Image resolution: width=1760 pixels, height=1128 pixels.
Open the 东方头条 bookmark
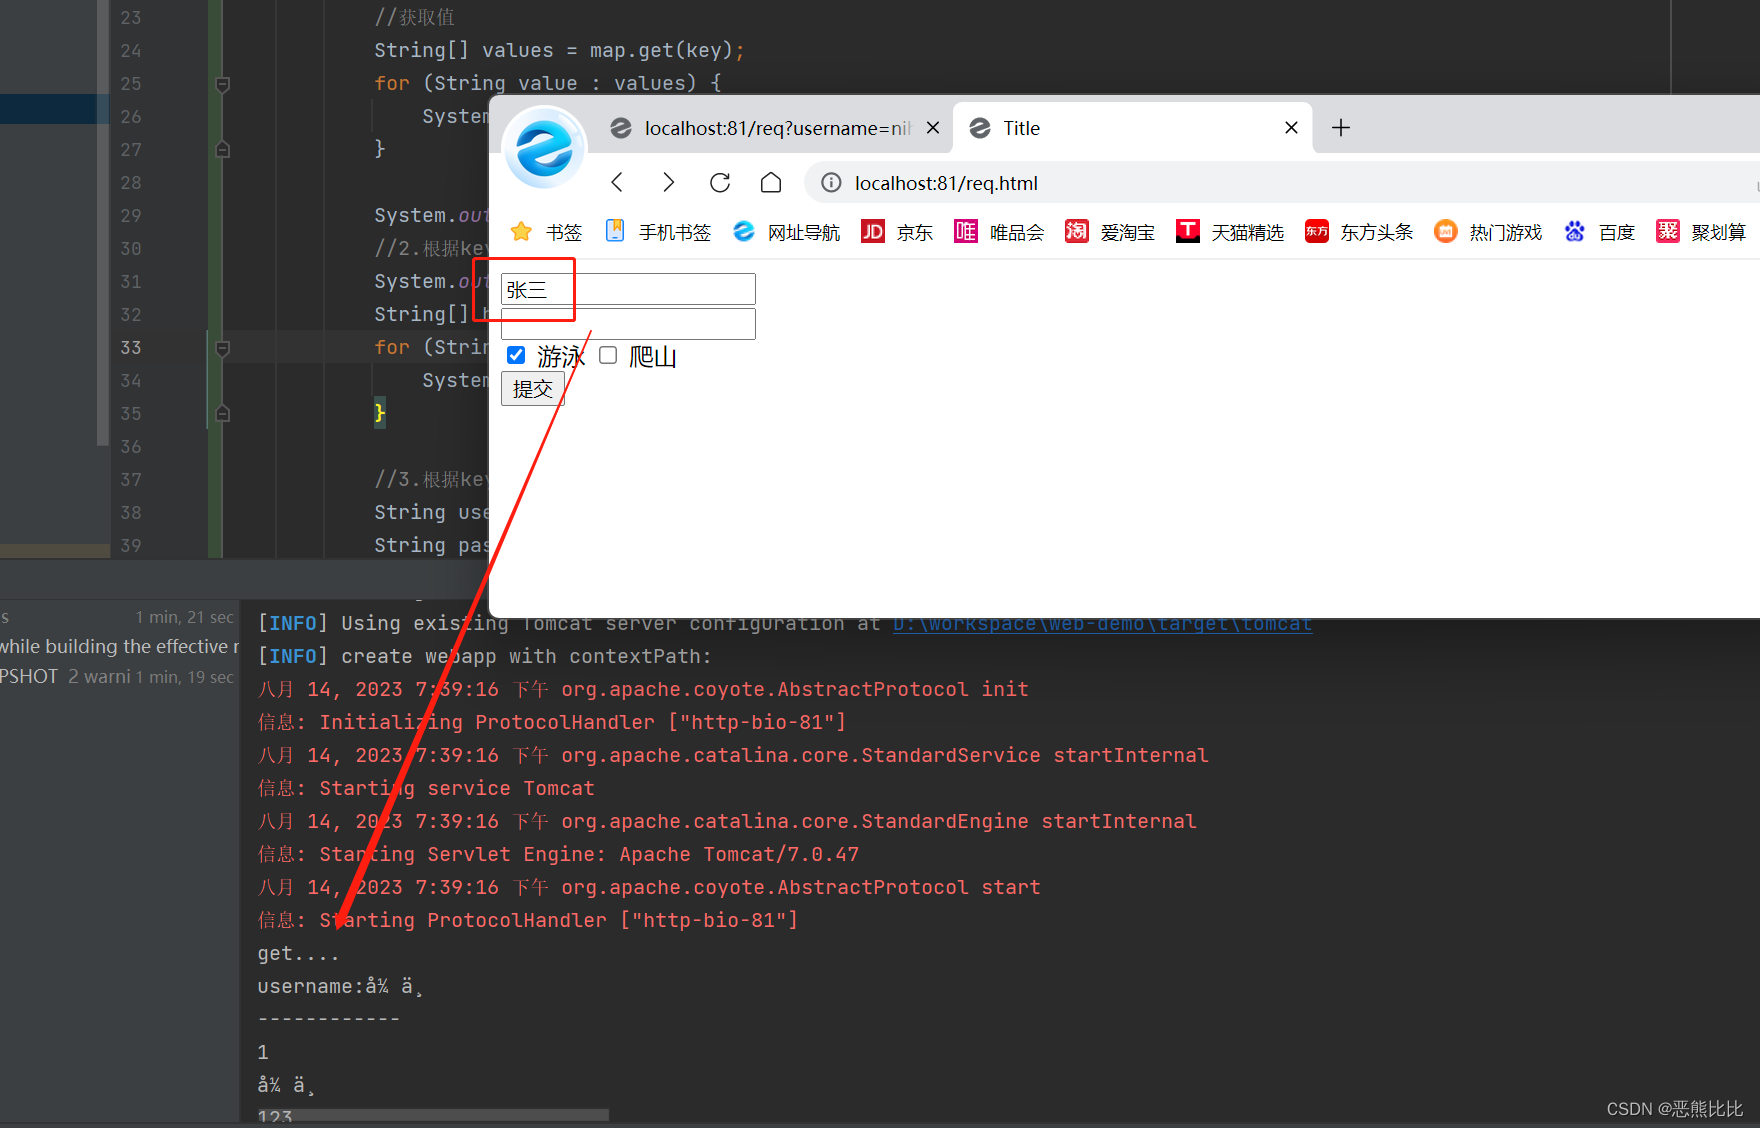click(x=1359, y=232)
